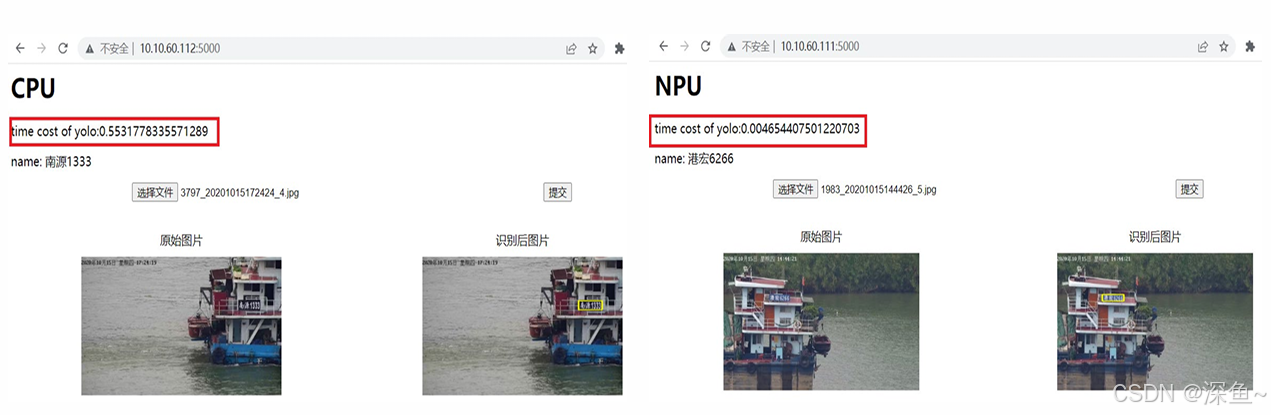Reload the NPU page at 10.10.60.111
Image resolution: width=1271 pixels, height=415 pixels.
click(x=706, y=47)
